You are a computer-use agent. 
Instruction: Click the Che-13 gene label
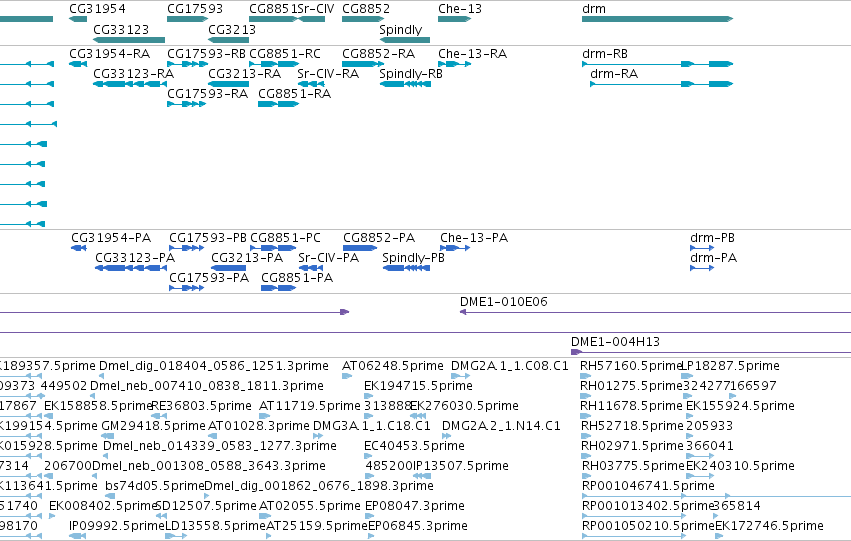tap(460, 9)
